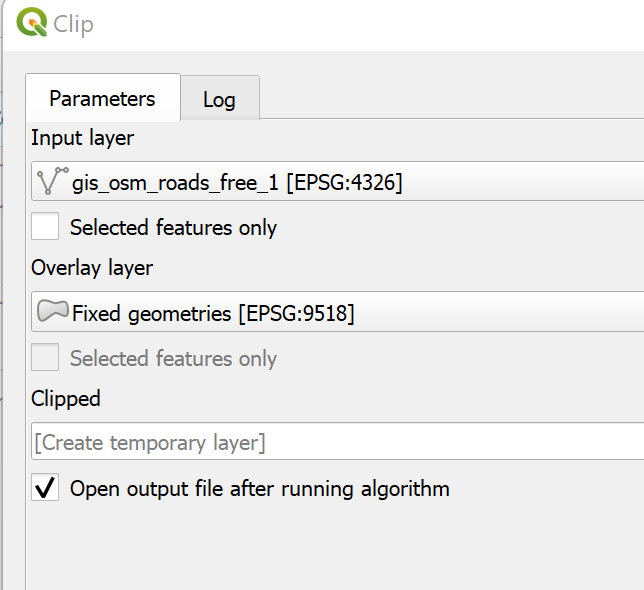Click the greyed Selected features only text below Overlay layer
The width and height of the screenshot is (644, 590).
point(173,359)
